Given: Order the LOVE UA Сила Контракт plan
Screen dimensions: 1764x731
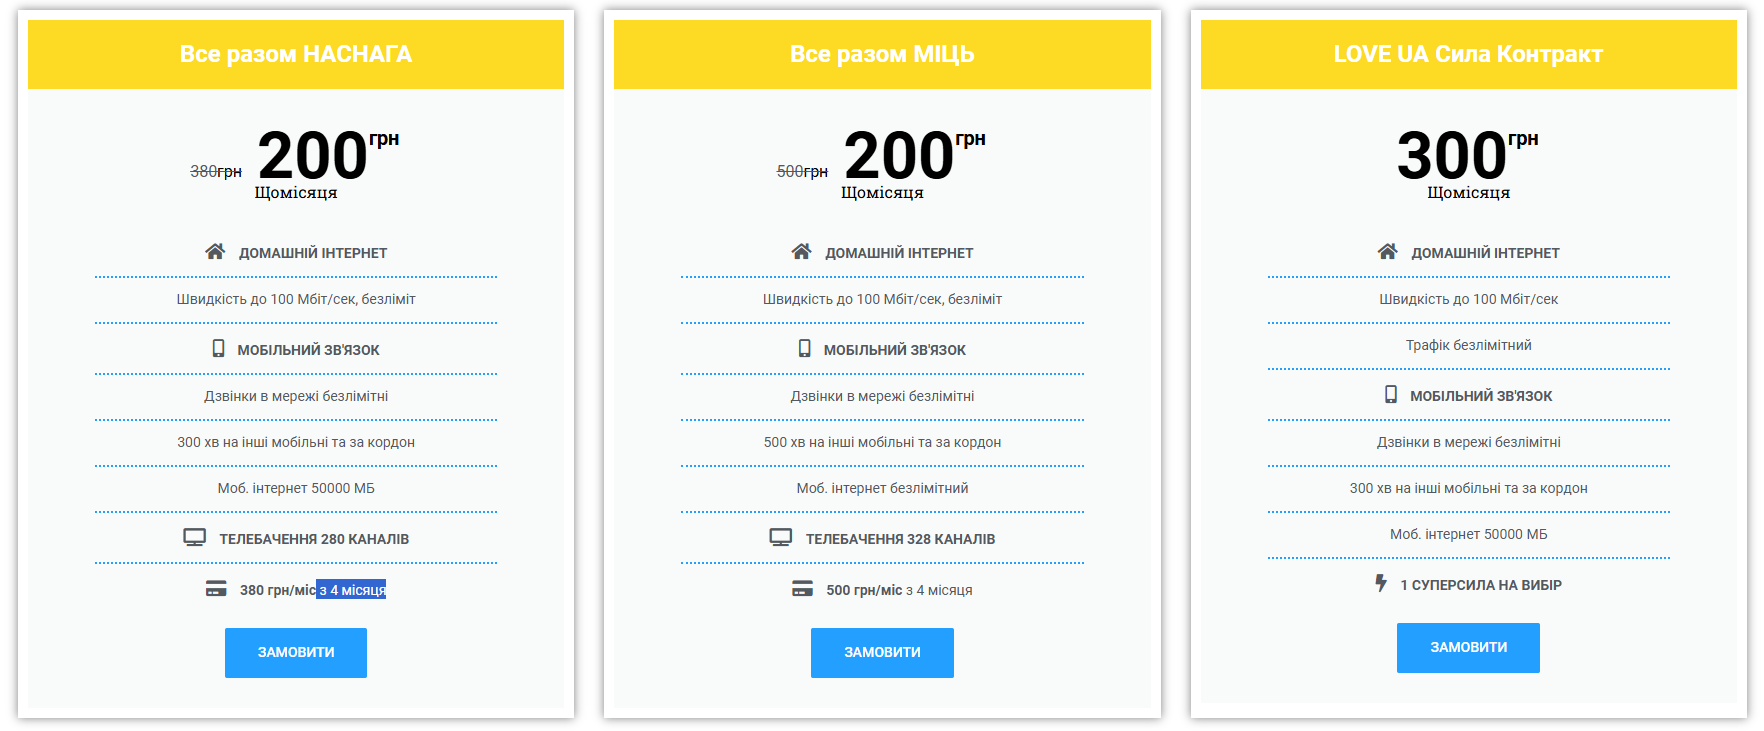Looking at the screenshot, I should click(1468, 647).
